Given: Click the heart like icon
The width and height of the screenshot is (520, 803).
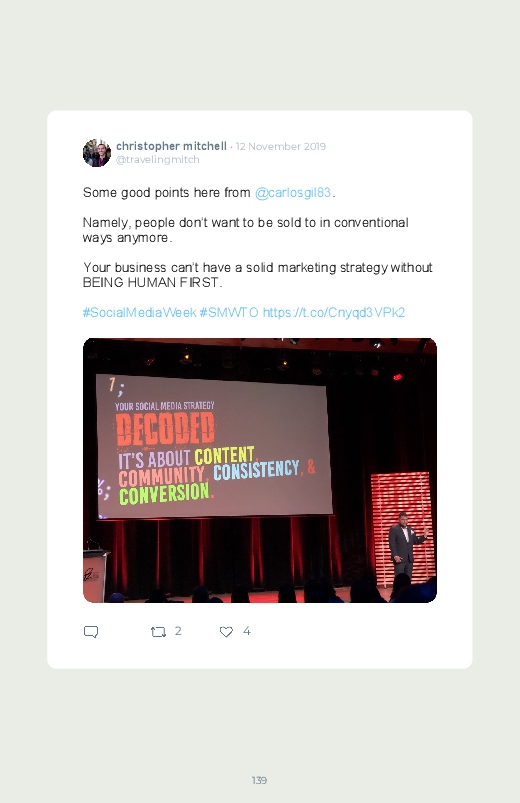Looking at the screenshot, I should [226, 631].
